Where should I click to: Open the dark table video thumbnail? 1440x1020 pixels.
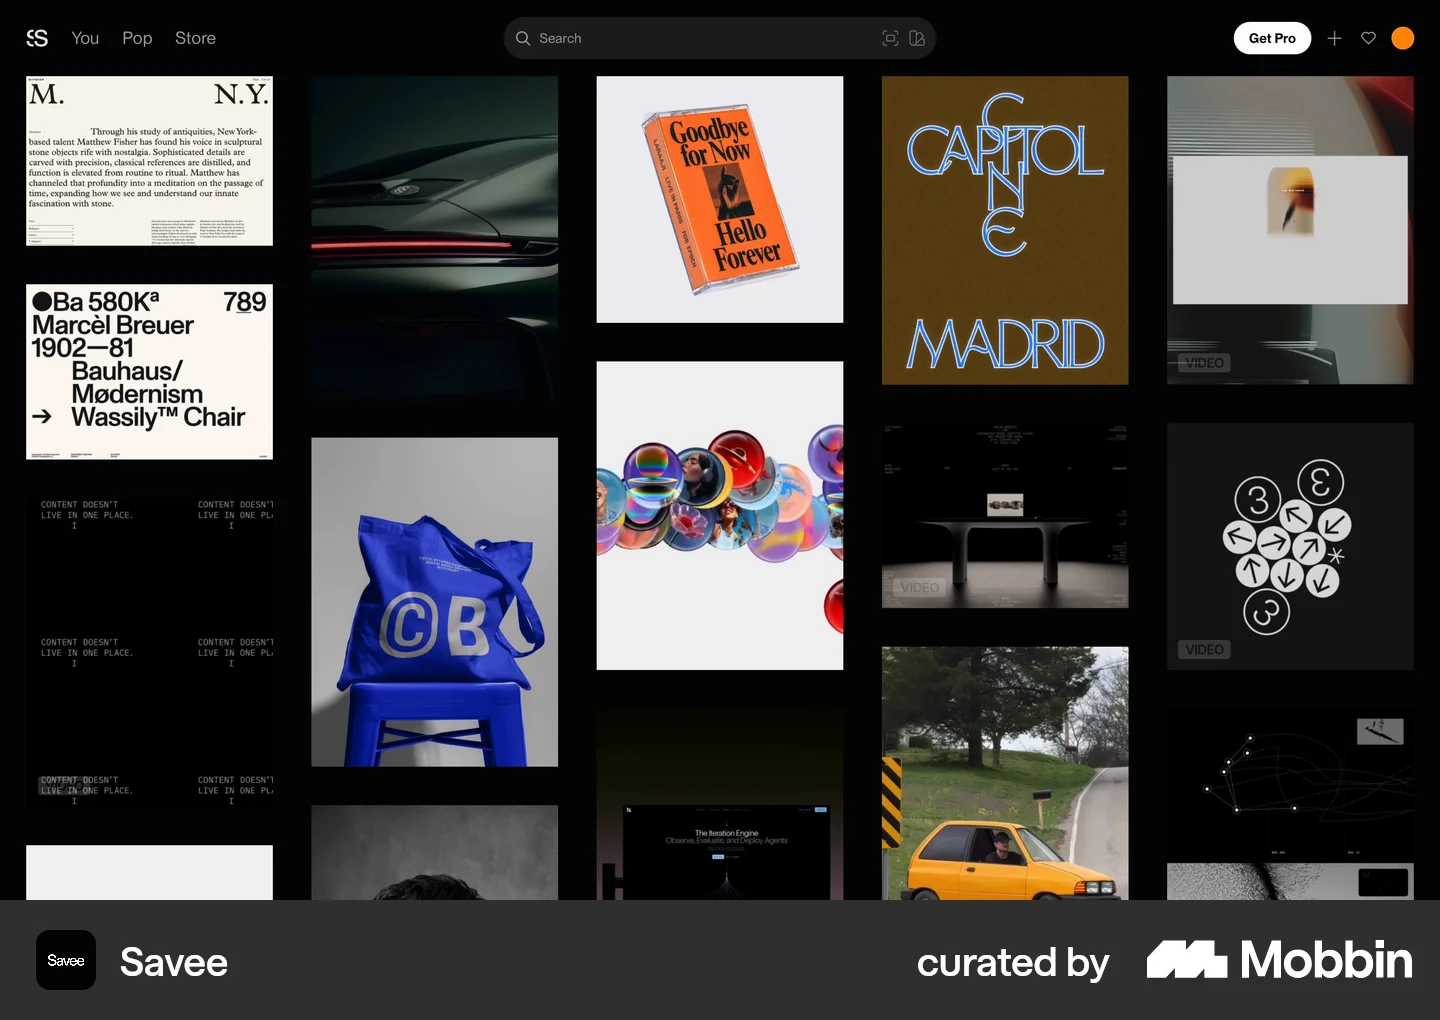coord(1005,515)
